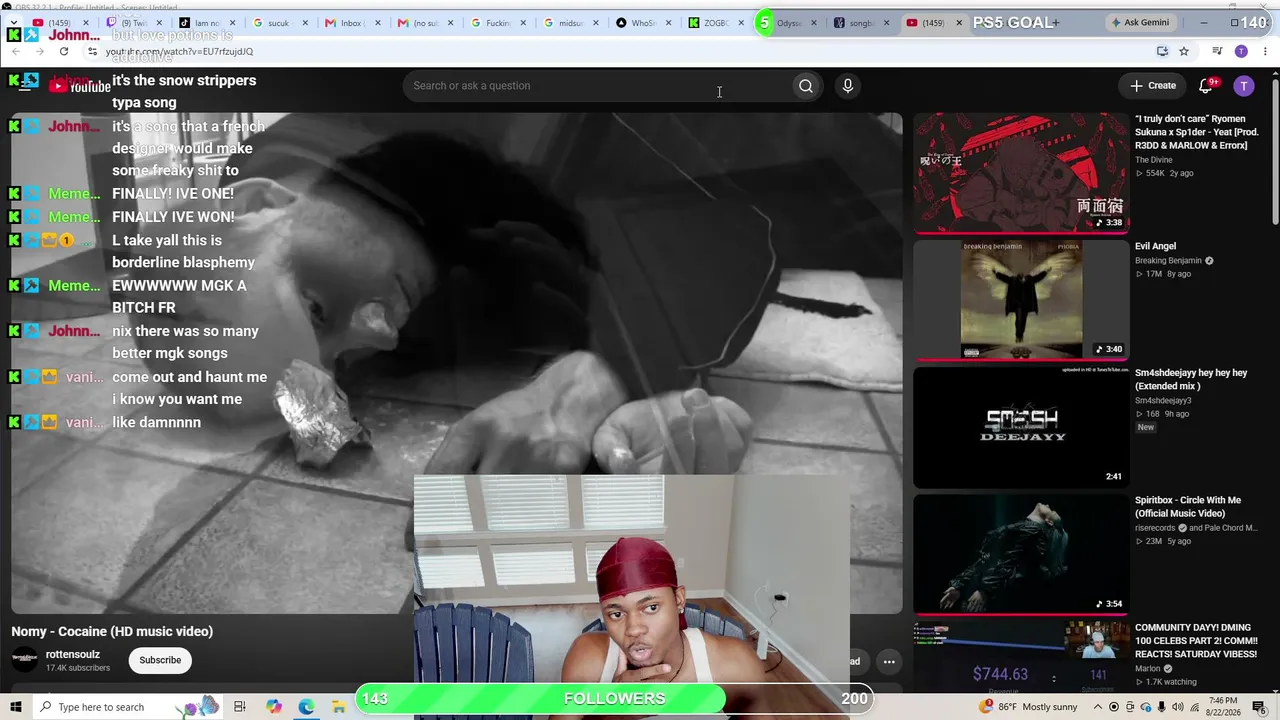Click the search magnifier button on YouTube
This screenshot has width=1280, height=720.
[x=805, y=86]
